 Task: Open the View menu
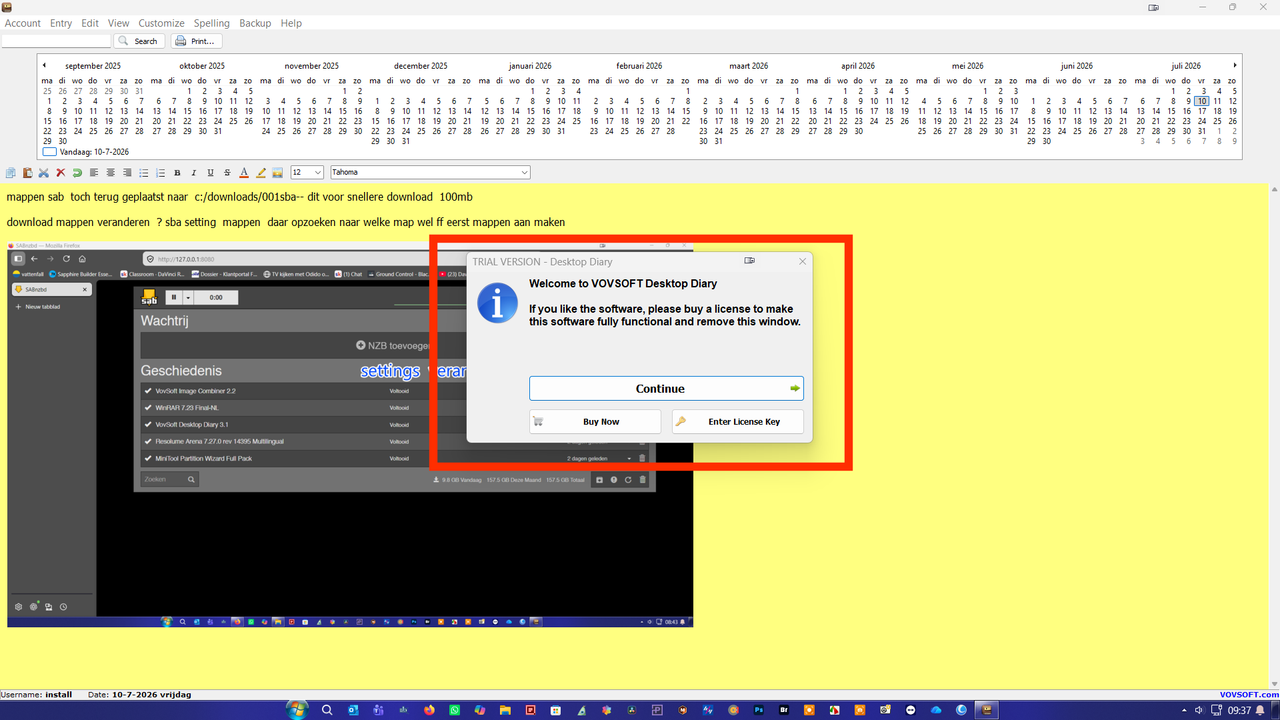tap(118, 23)
